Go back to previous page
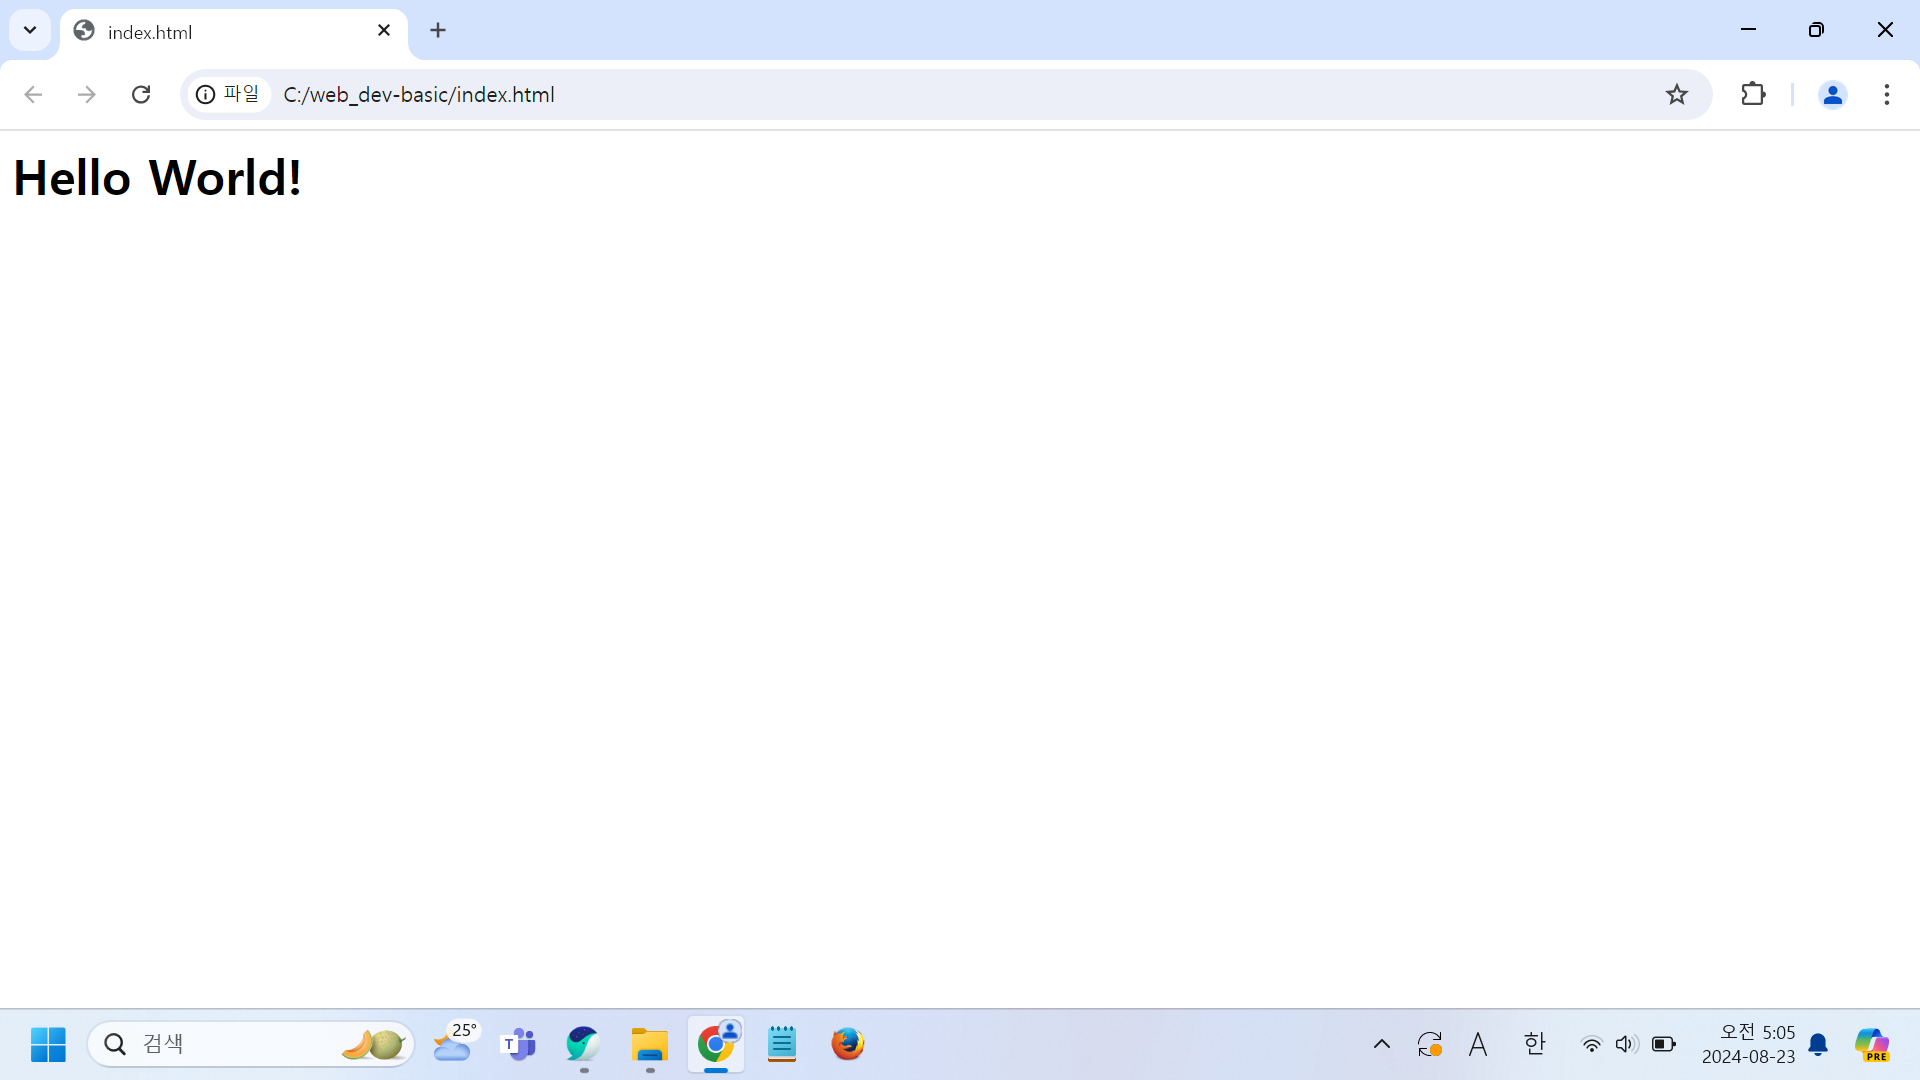The height and width of the screenshot is (1080, 1920). 33,94
